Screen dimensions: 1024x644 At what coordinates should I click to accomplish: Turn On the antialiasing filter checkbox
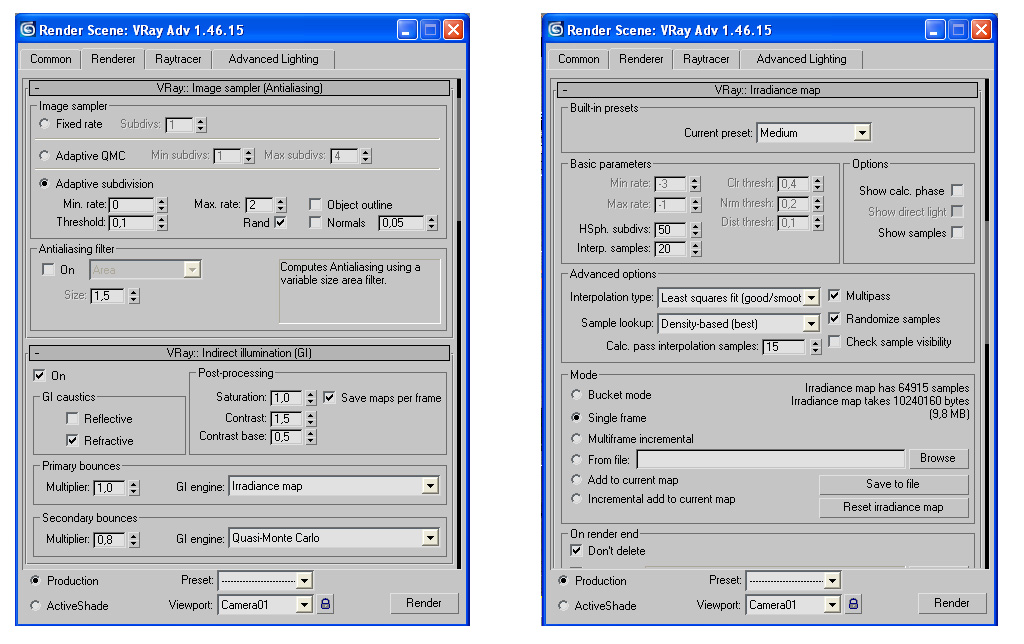48,269
